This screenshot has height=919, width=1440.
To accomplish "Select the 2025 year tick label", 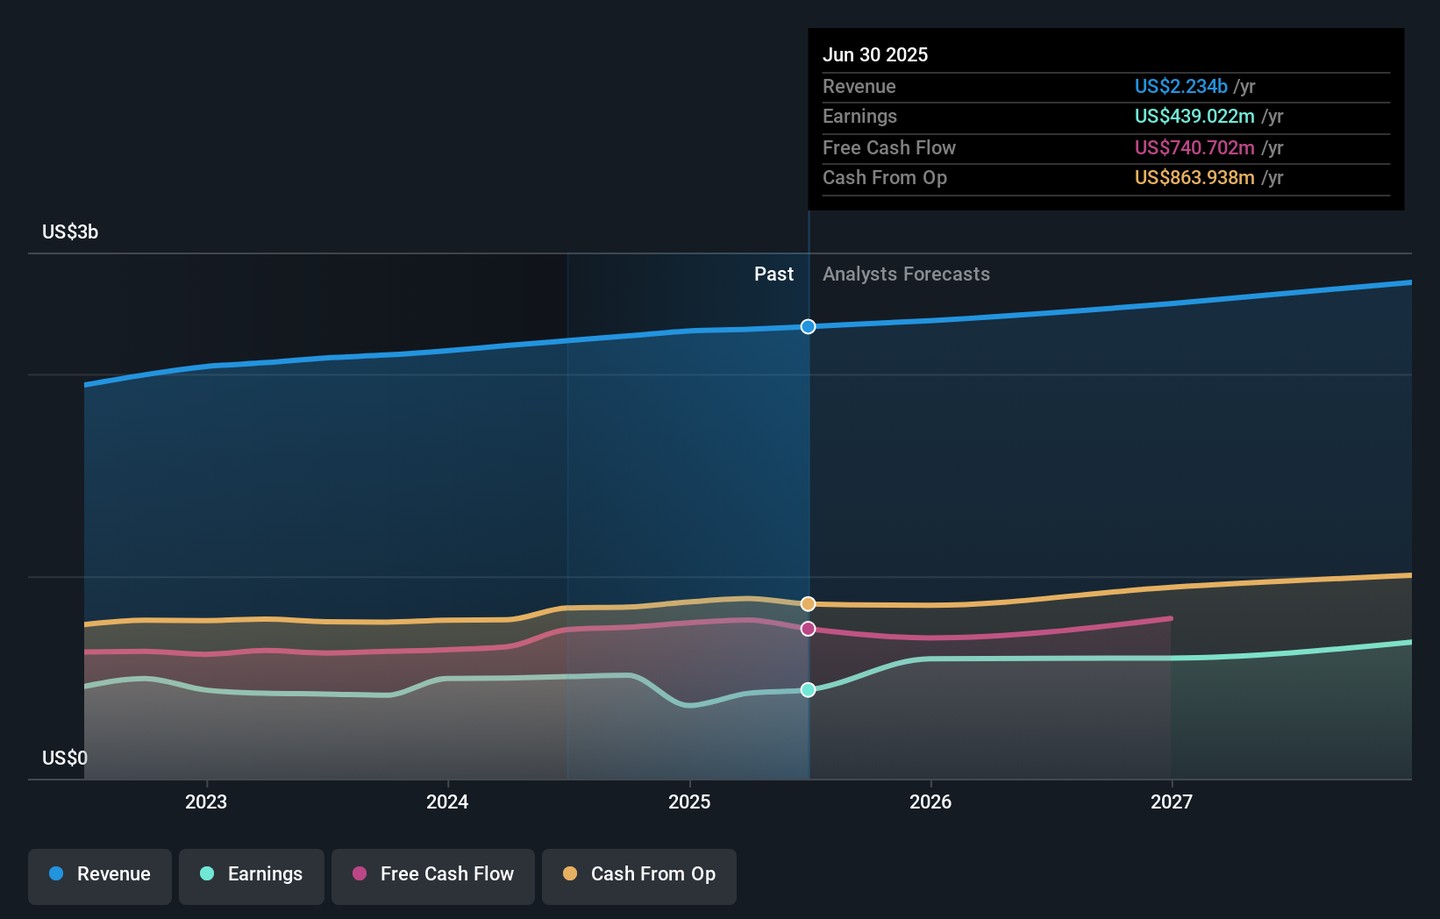I will (689, 802).
